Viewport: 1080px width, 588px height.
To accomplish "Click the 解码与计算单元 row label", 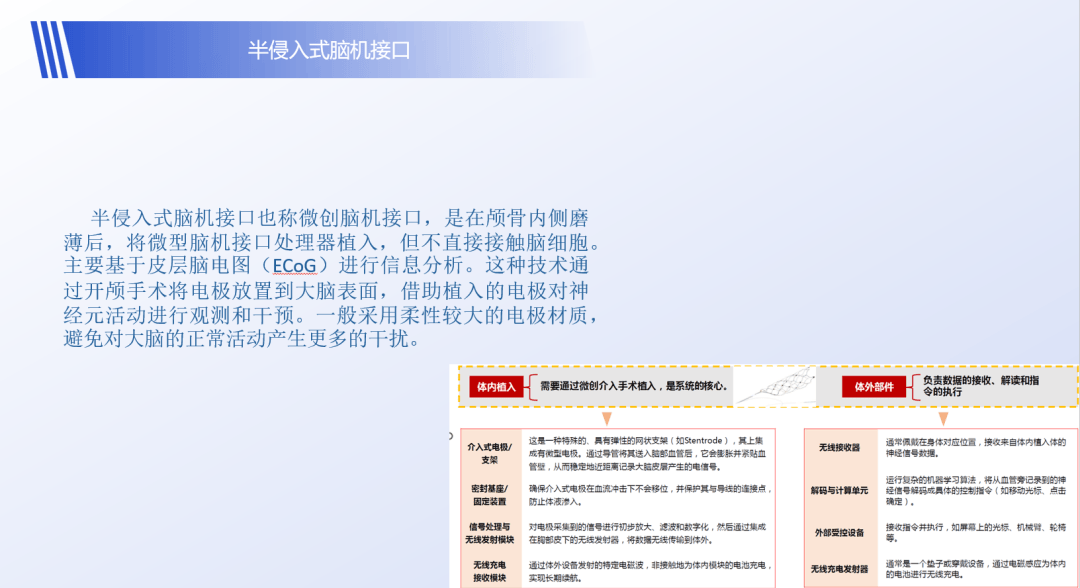I will [x=839, y=491].
